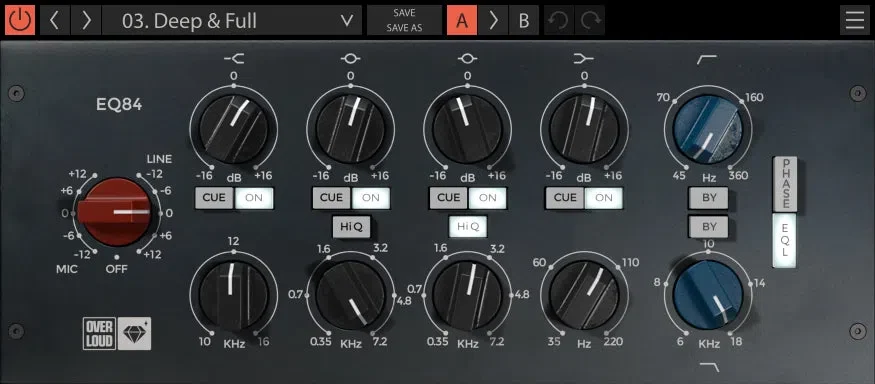Toggle the EQL switch
875x384 pixels.
785,241
